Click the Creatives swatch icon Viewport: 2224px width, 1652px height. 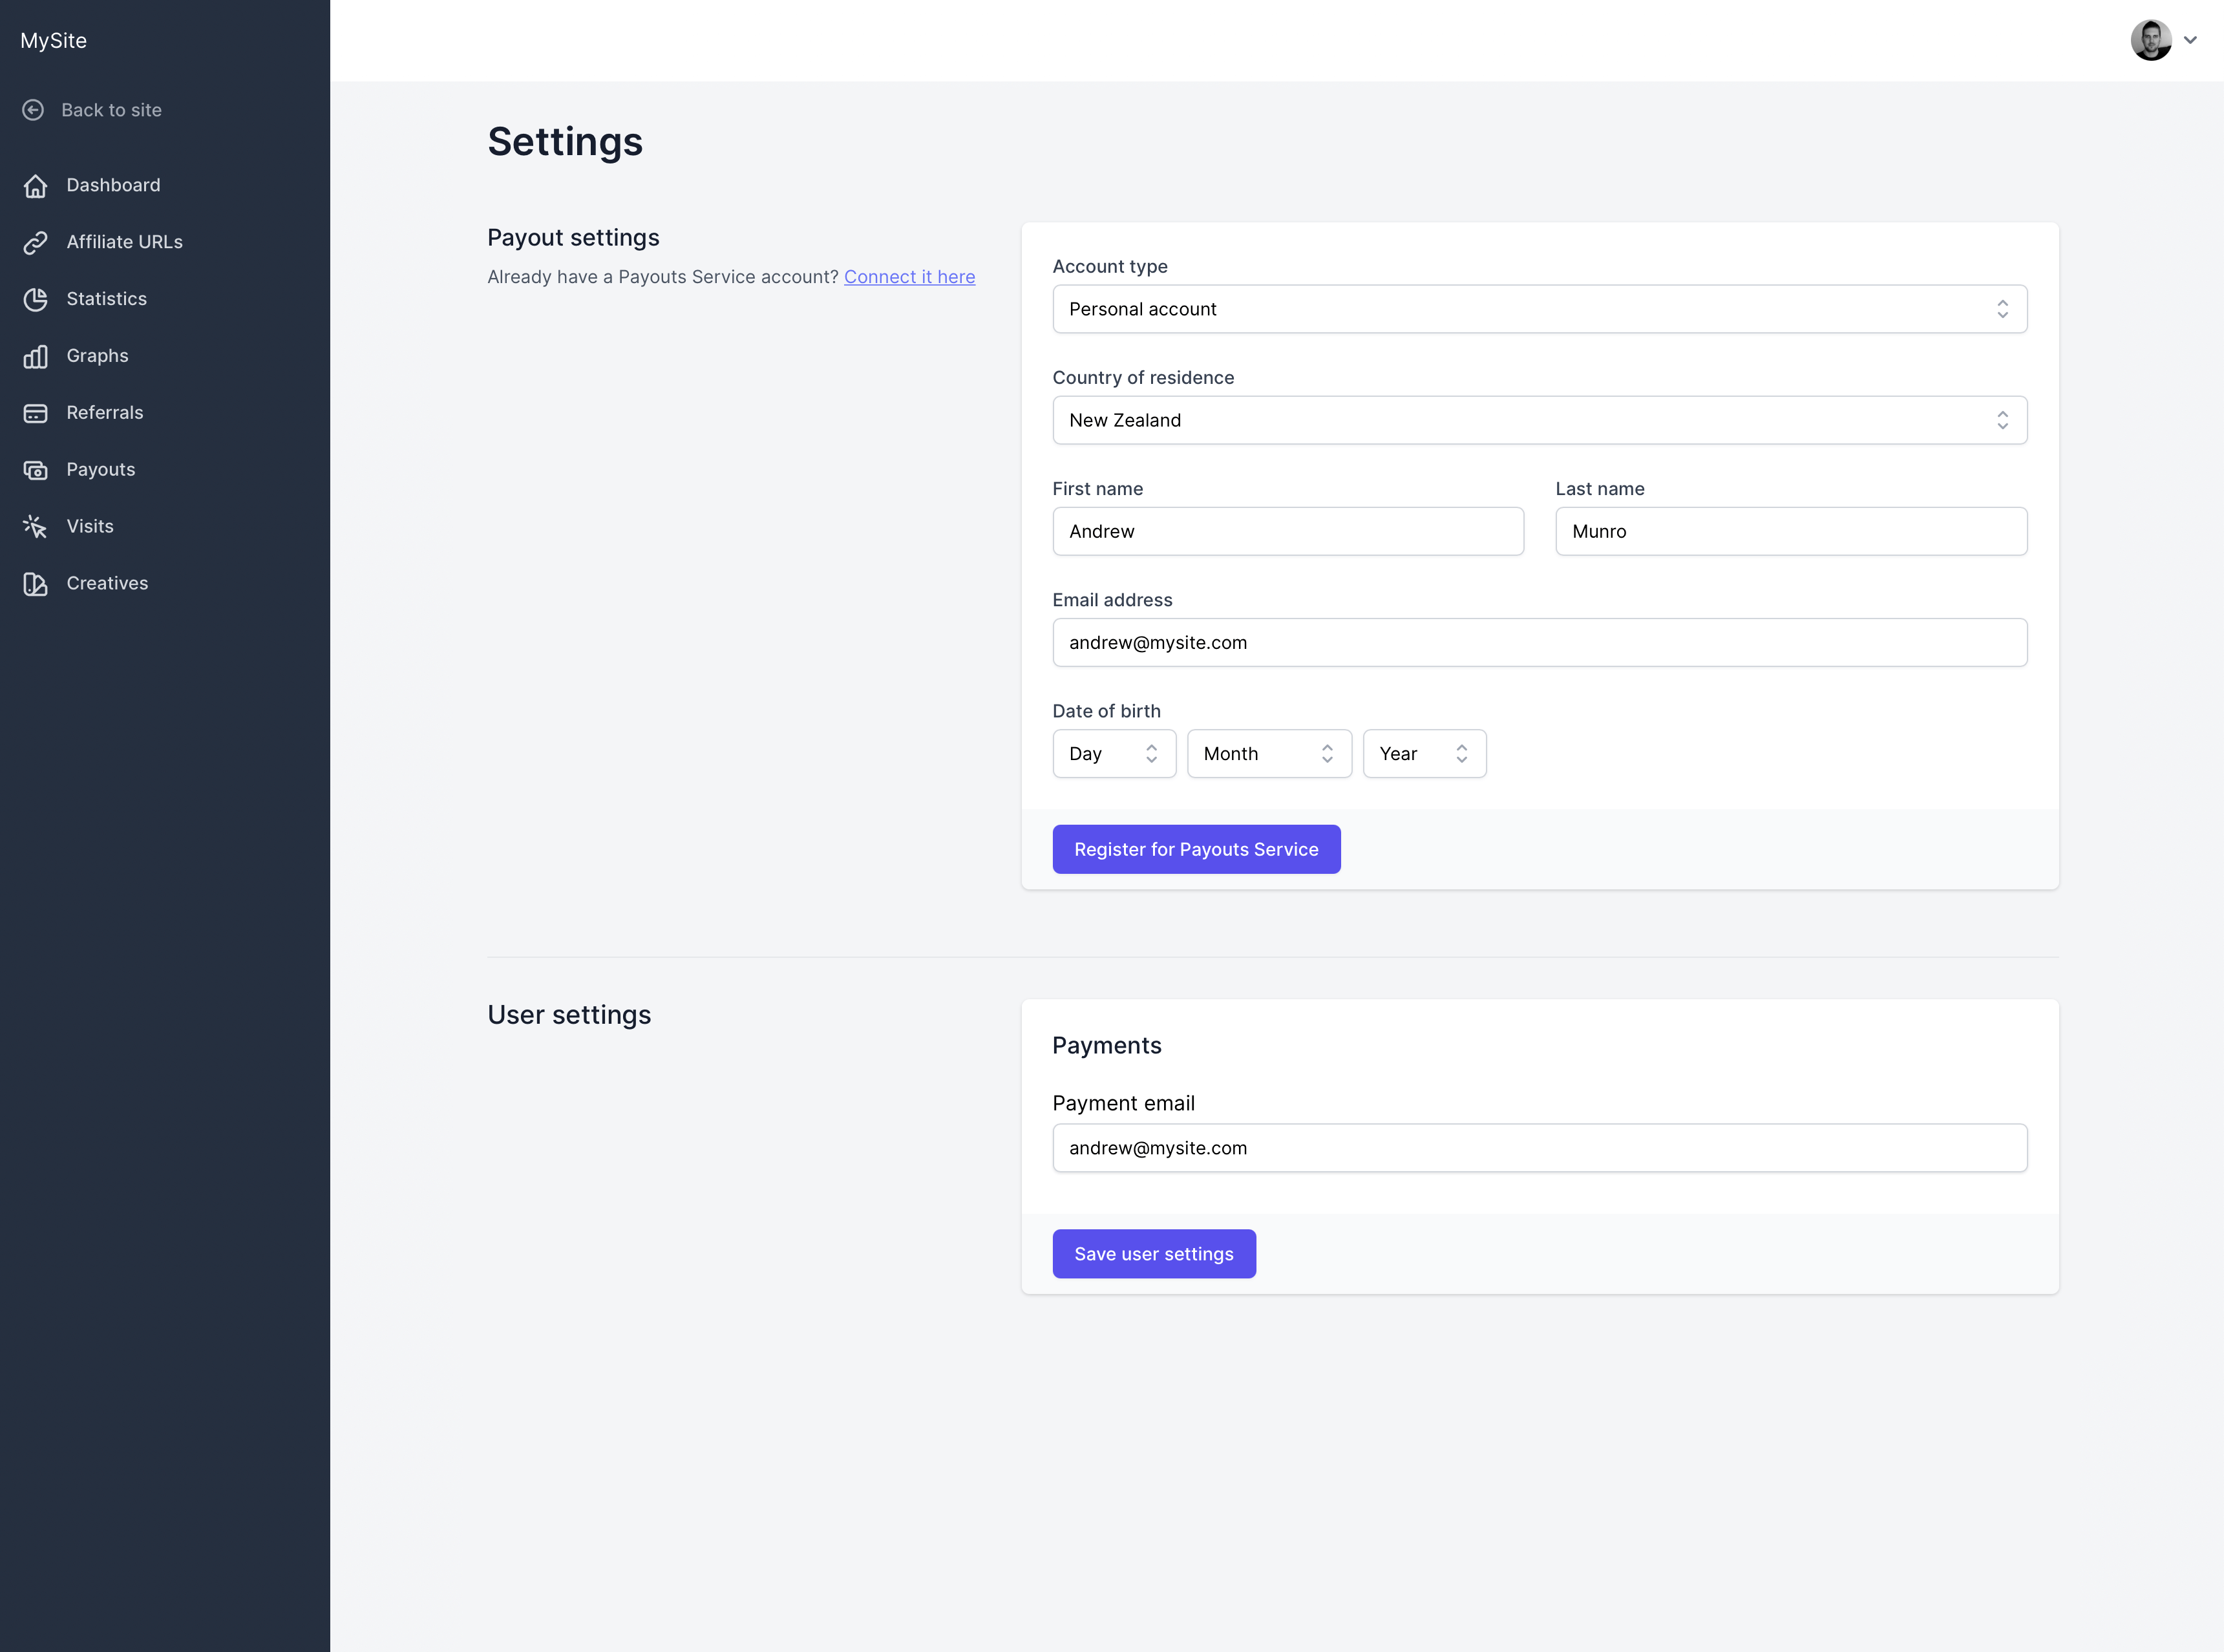pos(35,584)
